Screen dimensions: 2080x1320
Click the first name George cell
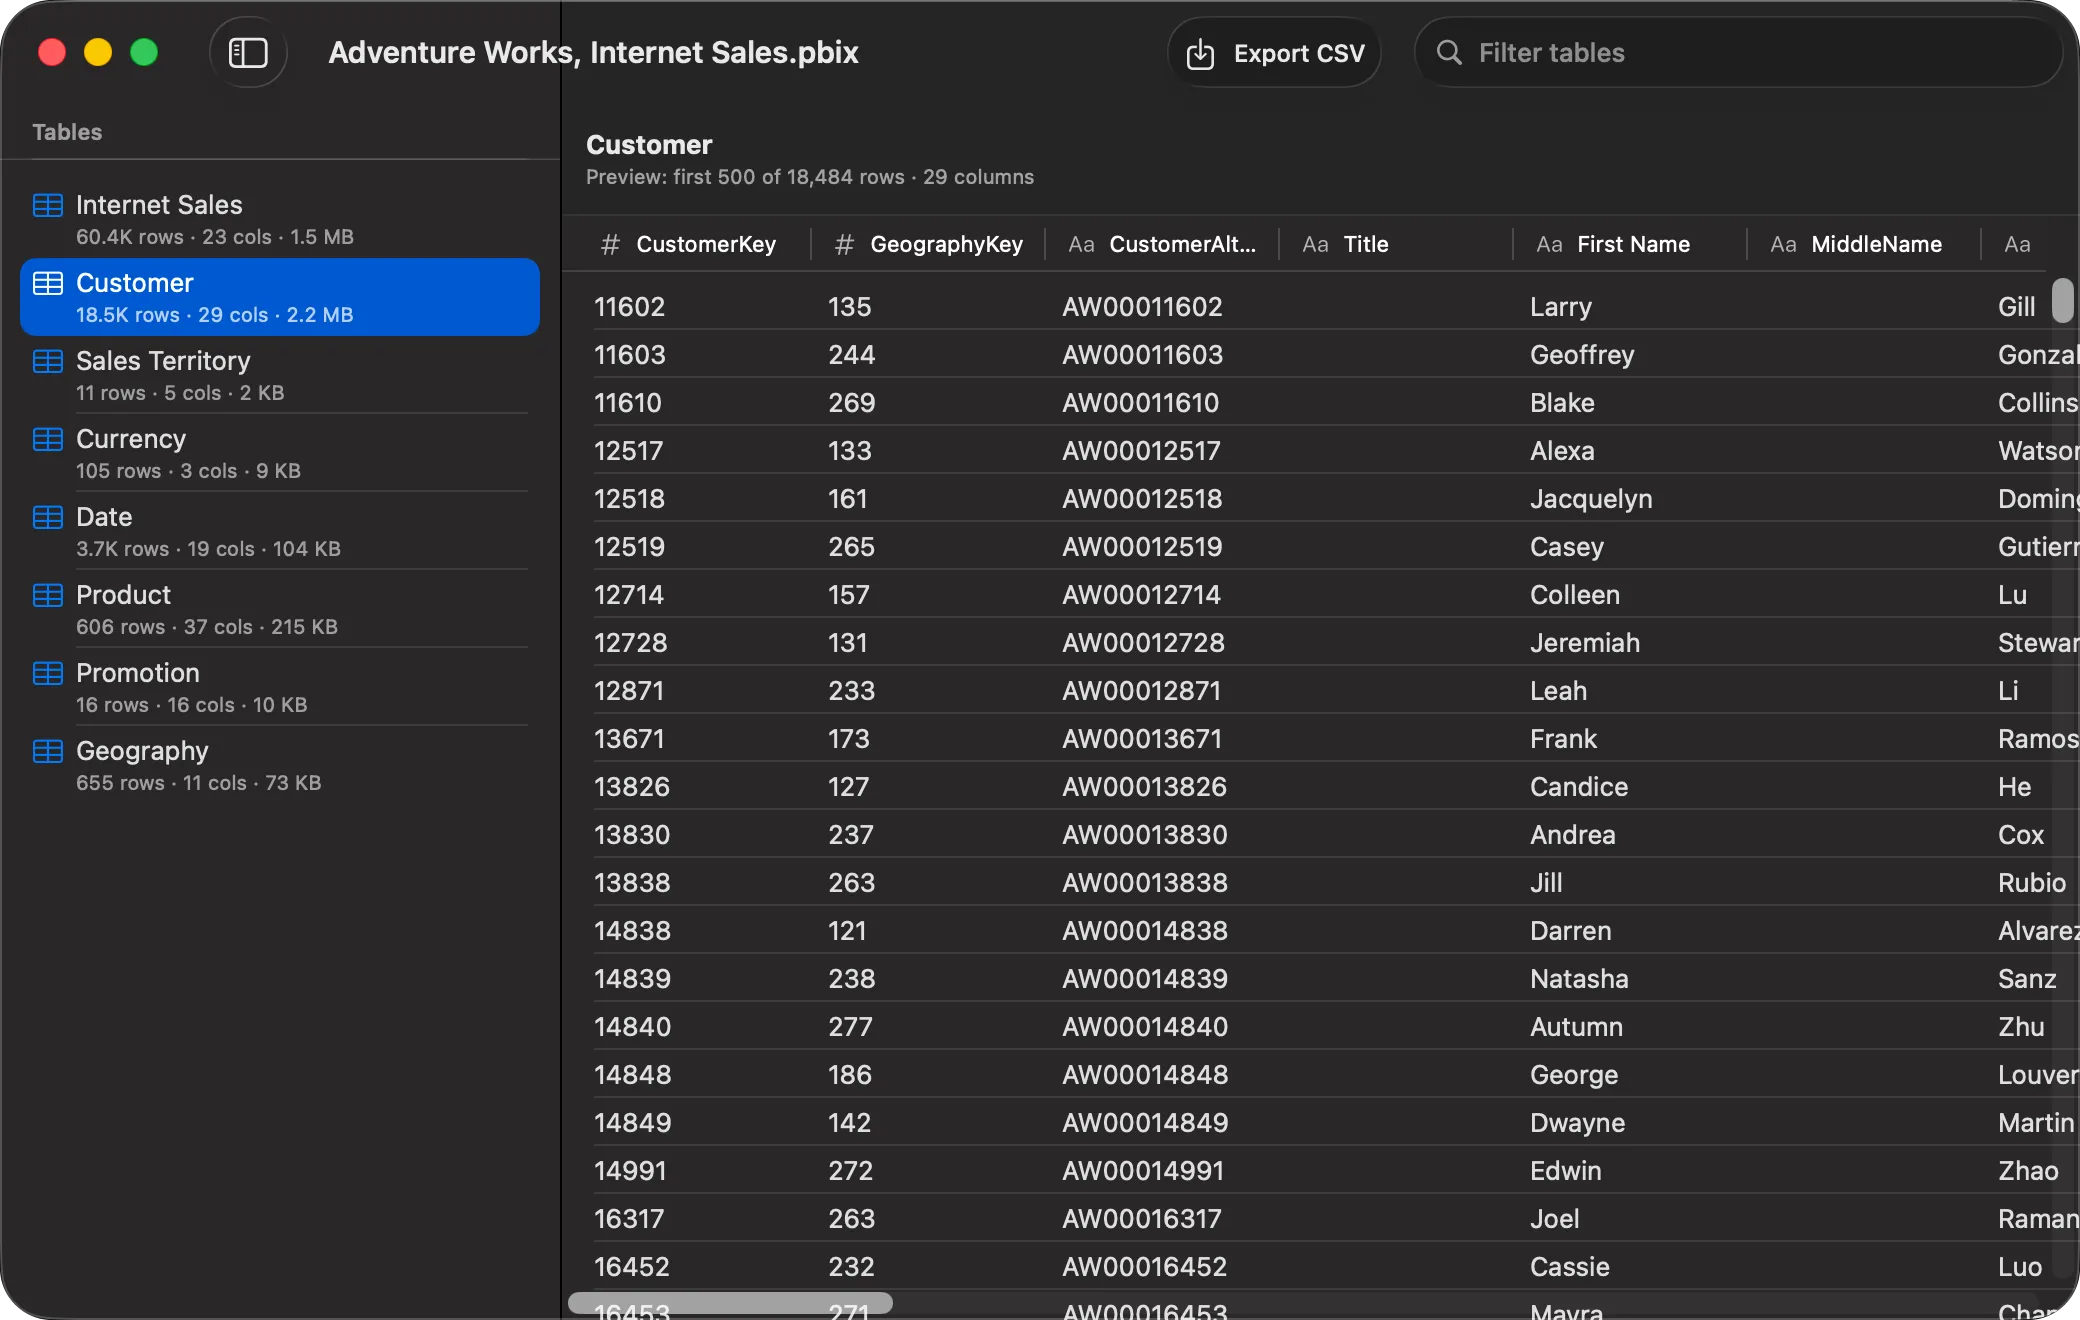[x=1574, y=1075]
